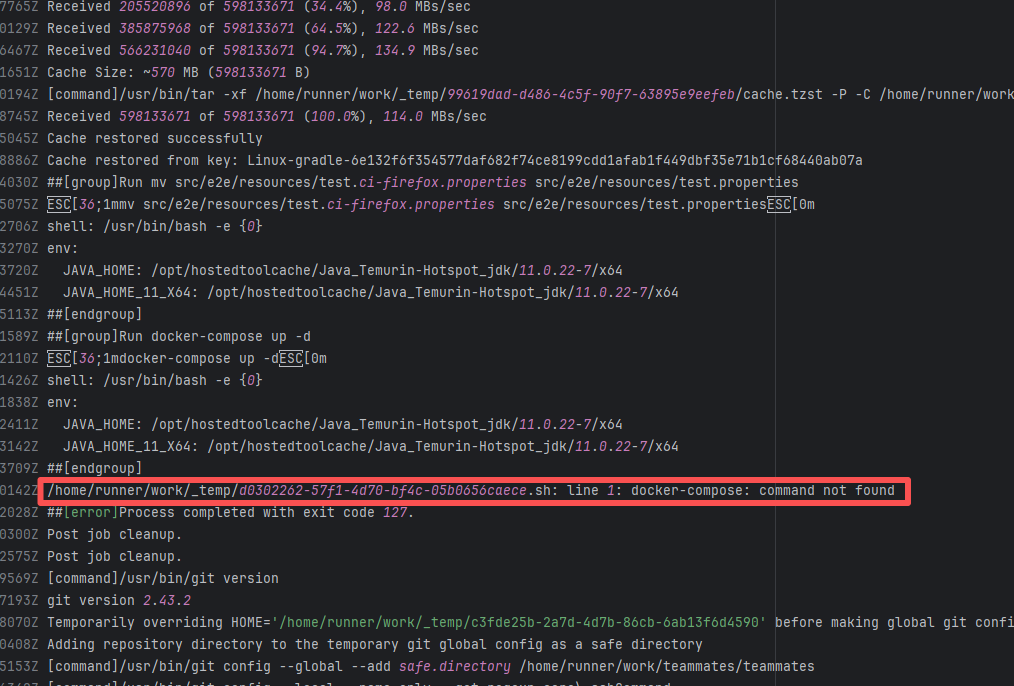Click the '[command]/usr/bin/git version' line

[162, 578]
